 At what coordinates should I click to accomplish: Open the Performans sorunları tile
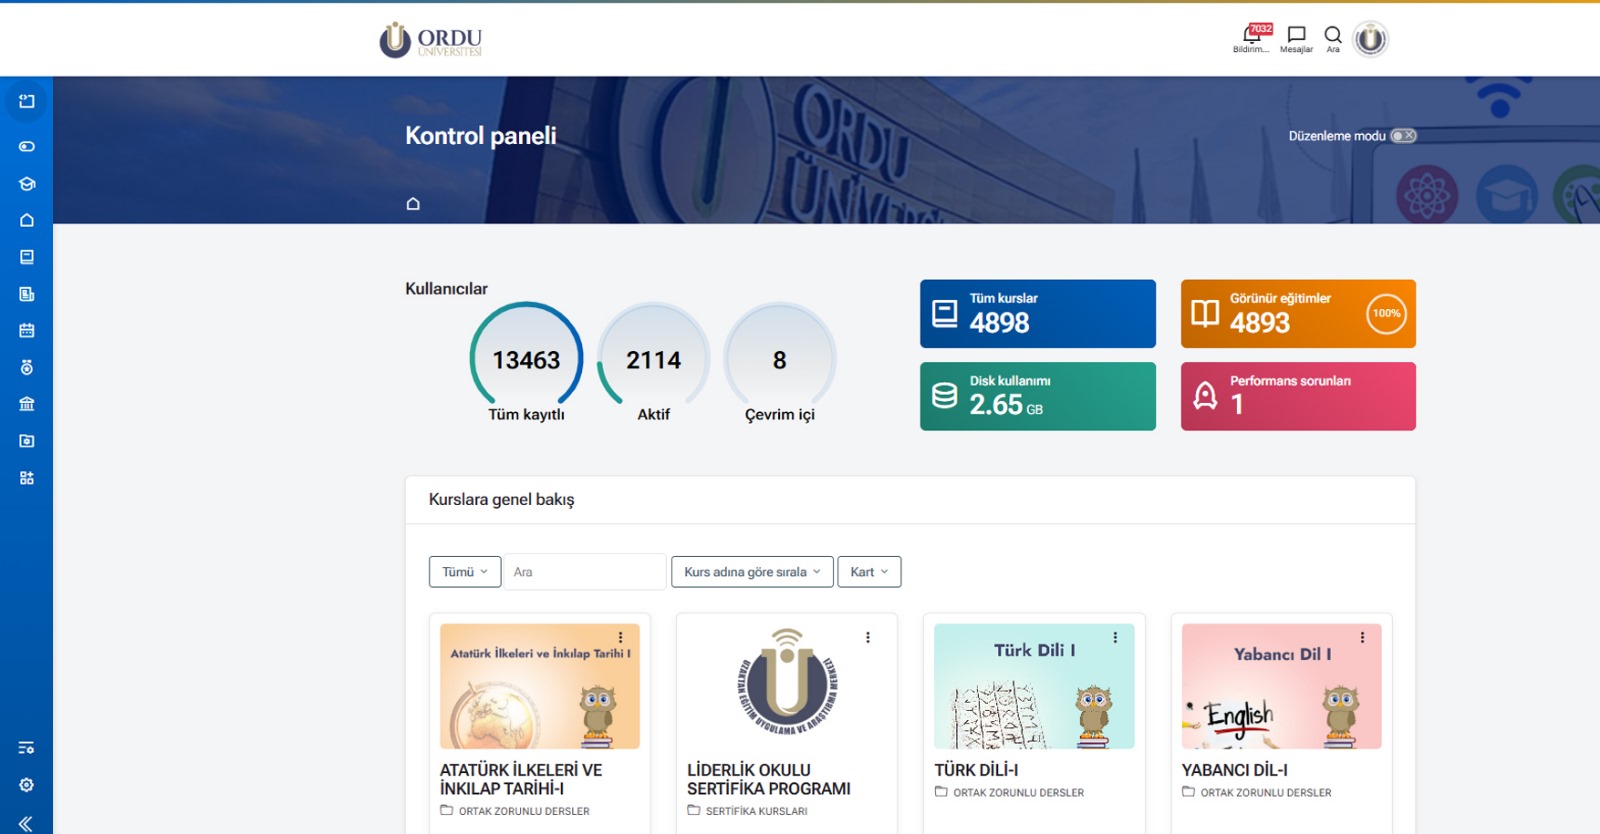click(x=1297, y=396)
